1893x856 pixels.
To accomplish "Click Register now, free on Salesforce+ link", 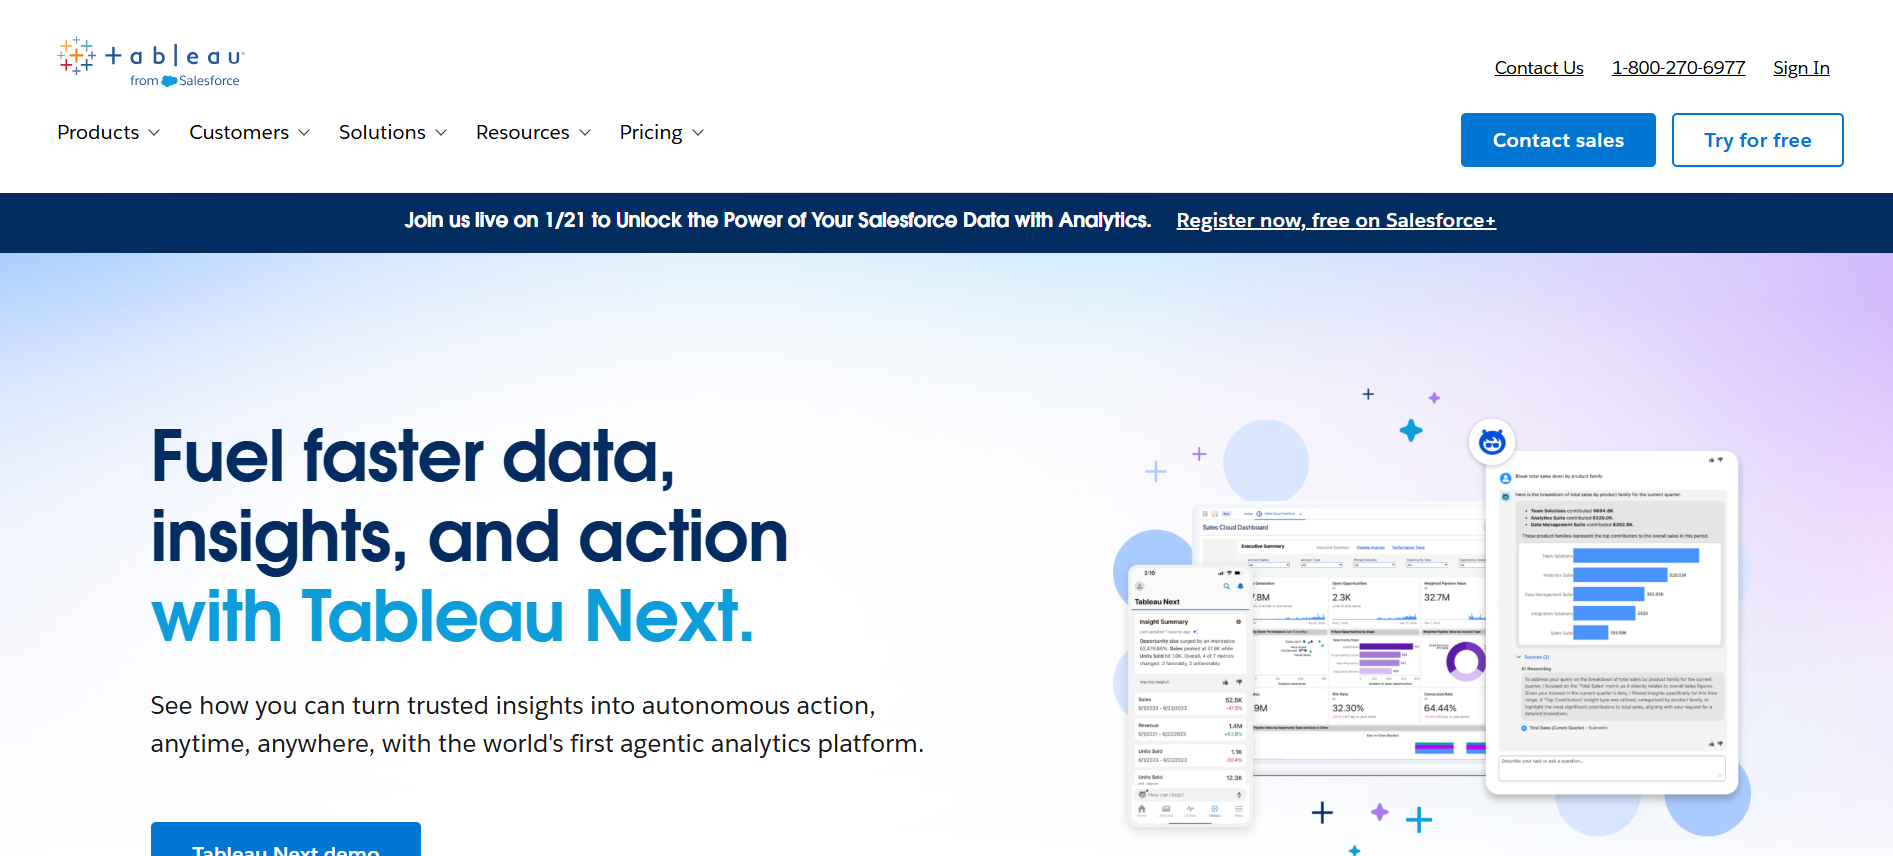I will [x=1336, y=221].
